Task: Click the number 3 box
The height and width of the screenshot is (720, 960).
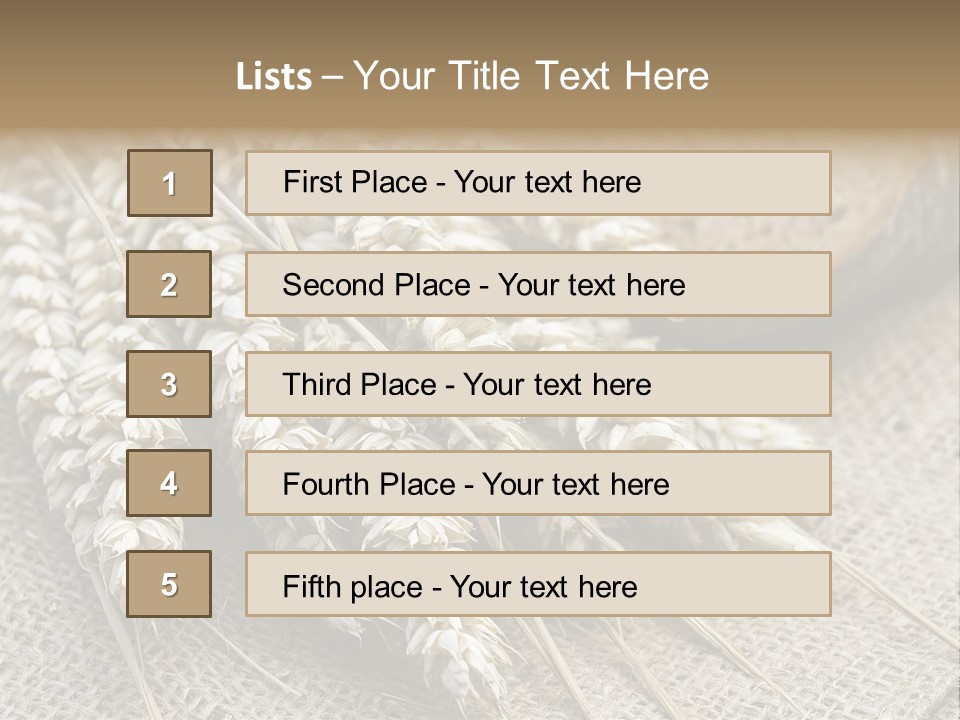Action: click(x=169, y=384)
